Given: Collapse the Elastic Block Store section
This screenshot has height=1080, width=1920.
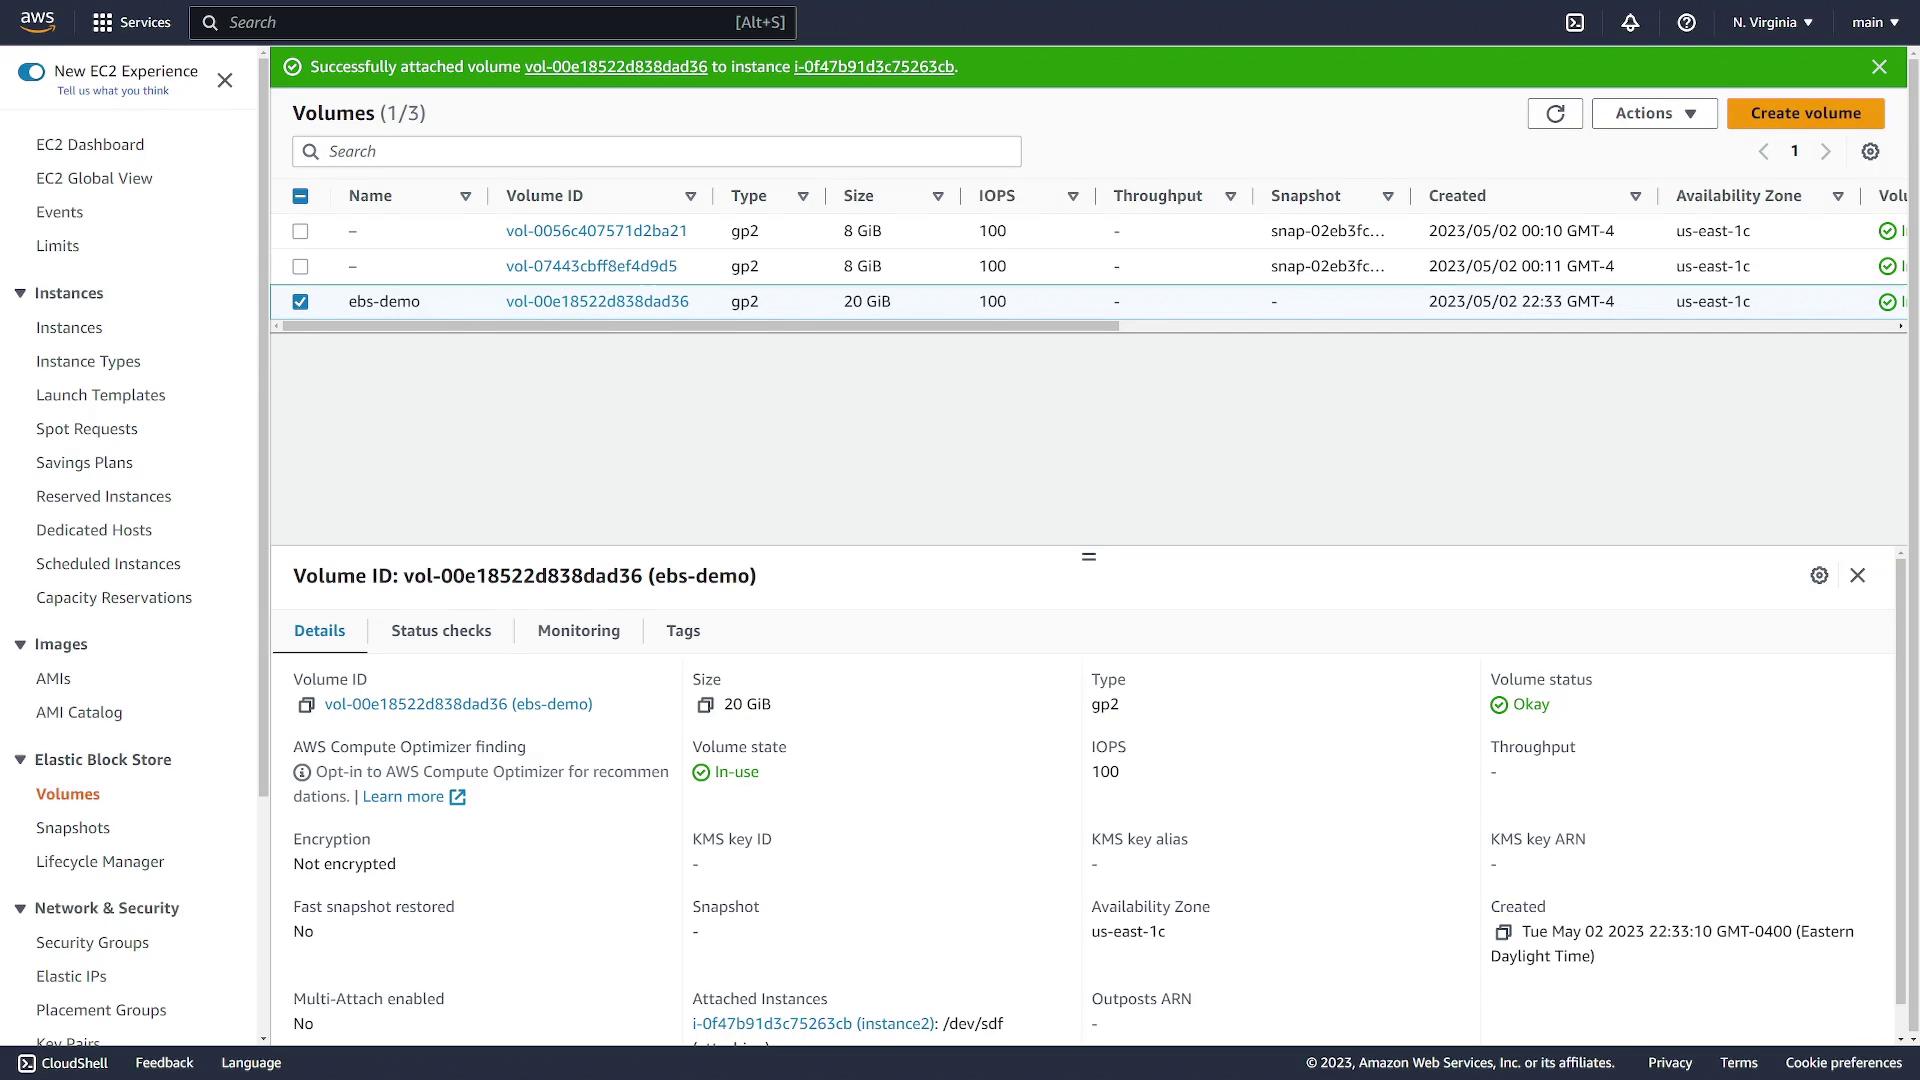Looking at the screenshot, I should point(20,760).
